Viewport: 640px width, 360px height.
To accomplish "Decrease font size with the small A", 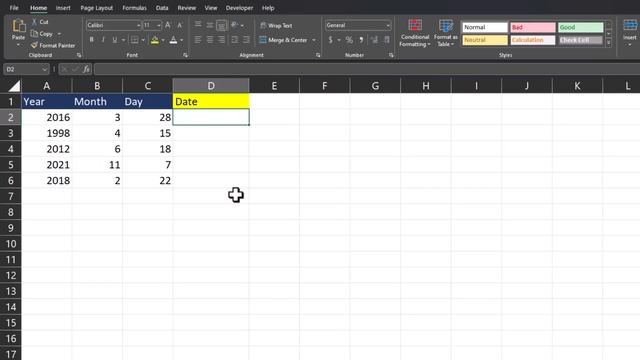I will pos(179,25).
